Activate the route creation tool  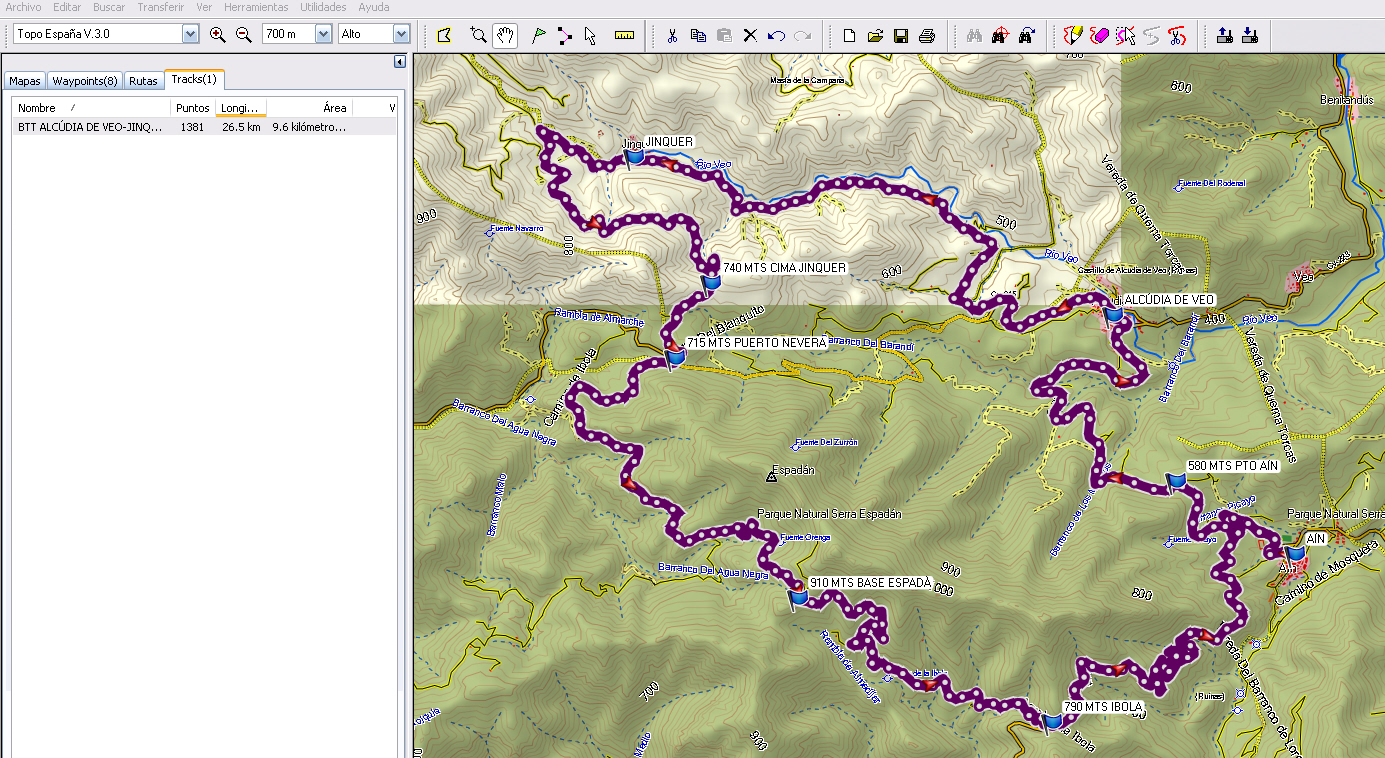click(x=565, y=35)
